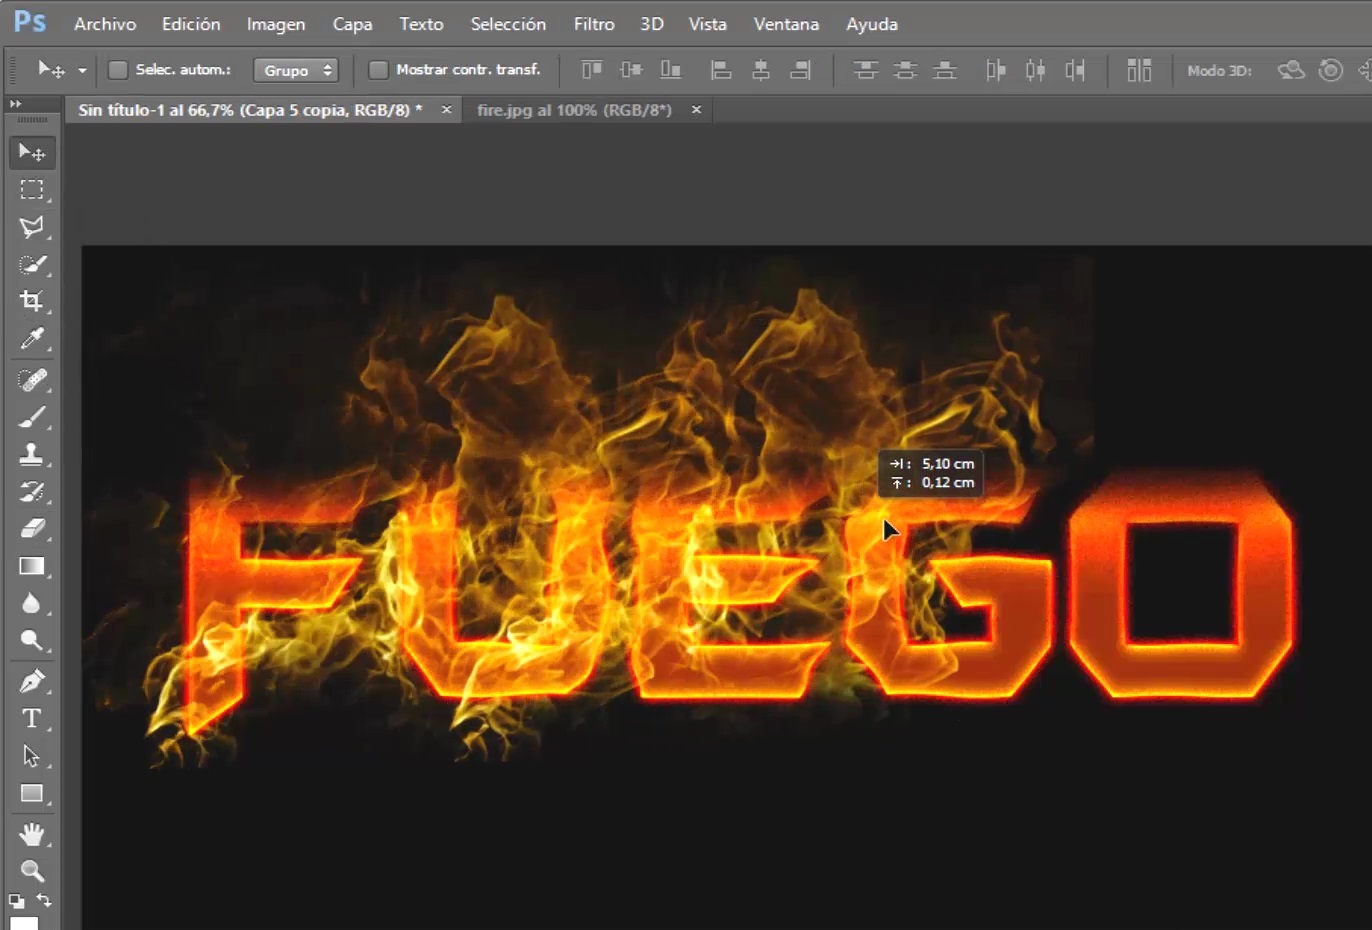Switch to the fire.jpg document tab
This screenshot has height=930, width=1372.
(574, 110)
